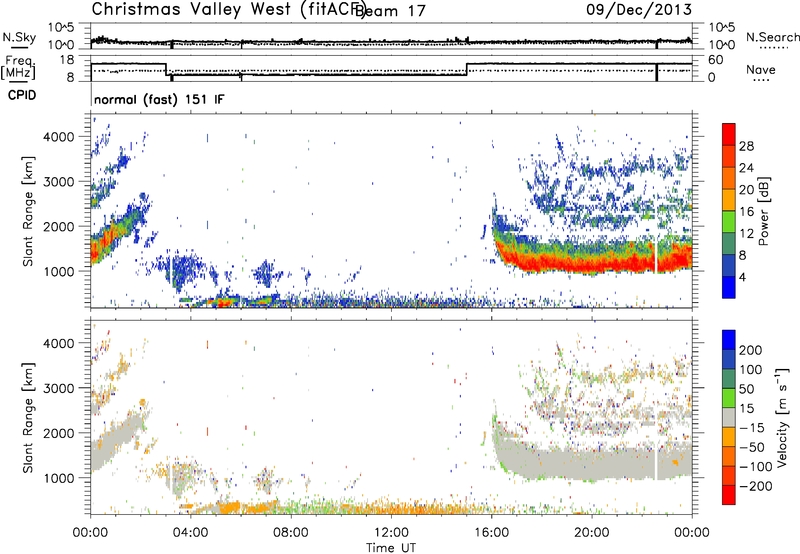Click the date '09/Dec/2013'
800x554 pixels.
639,9
